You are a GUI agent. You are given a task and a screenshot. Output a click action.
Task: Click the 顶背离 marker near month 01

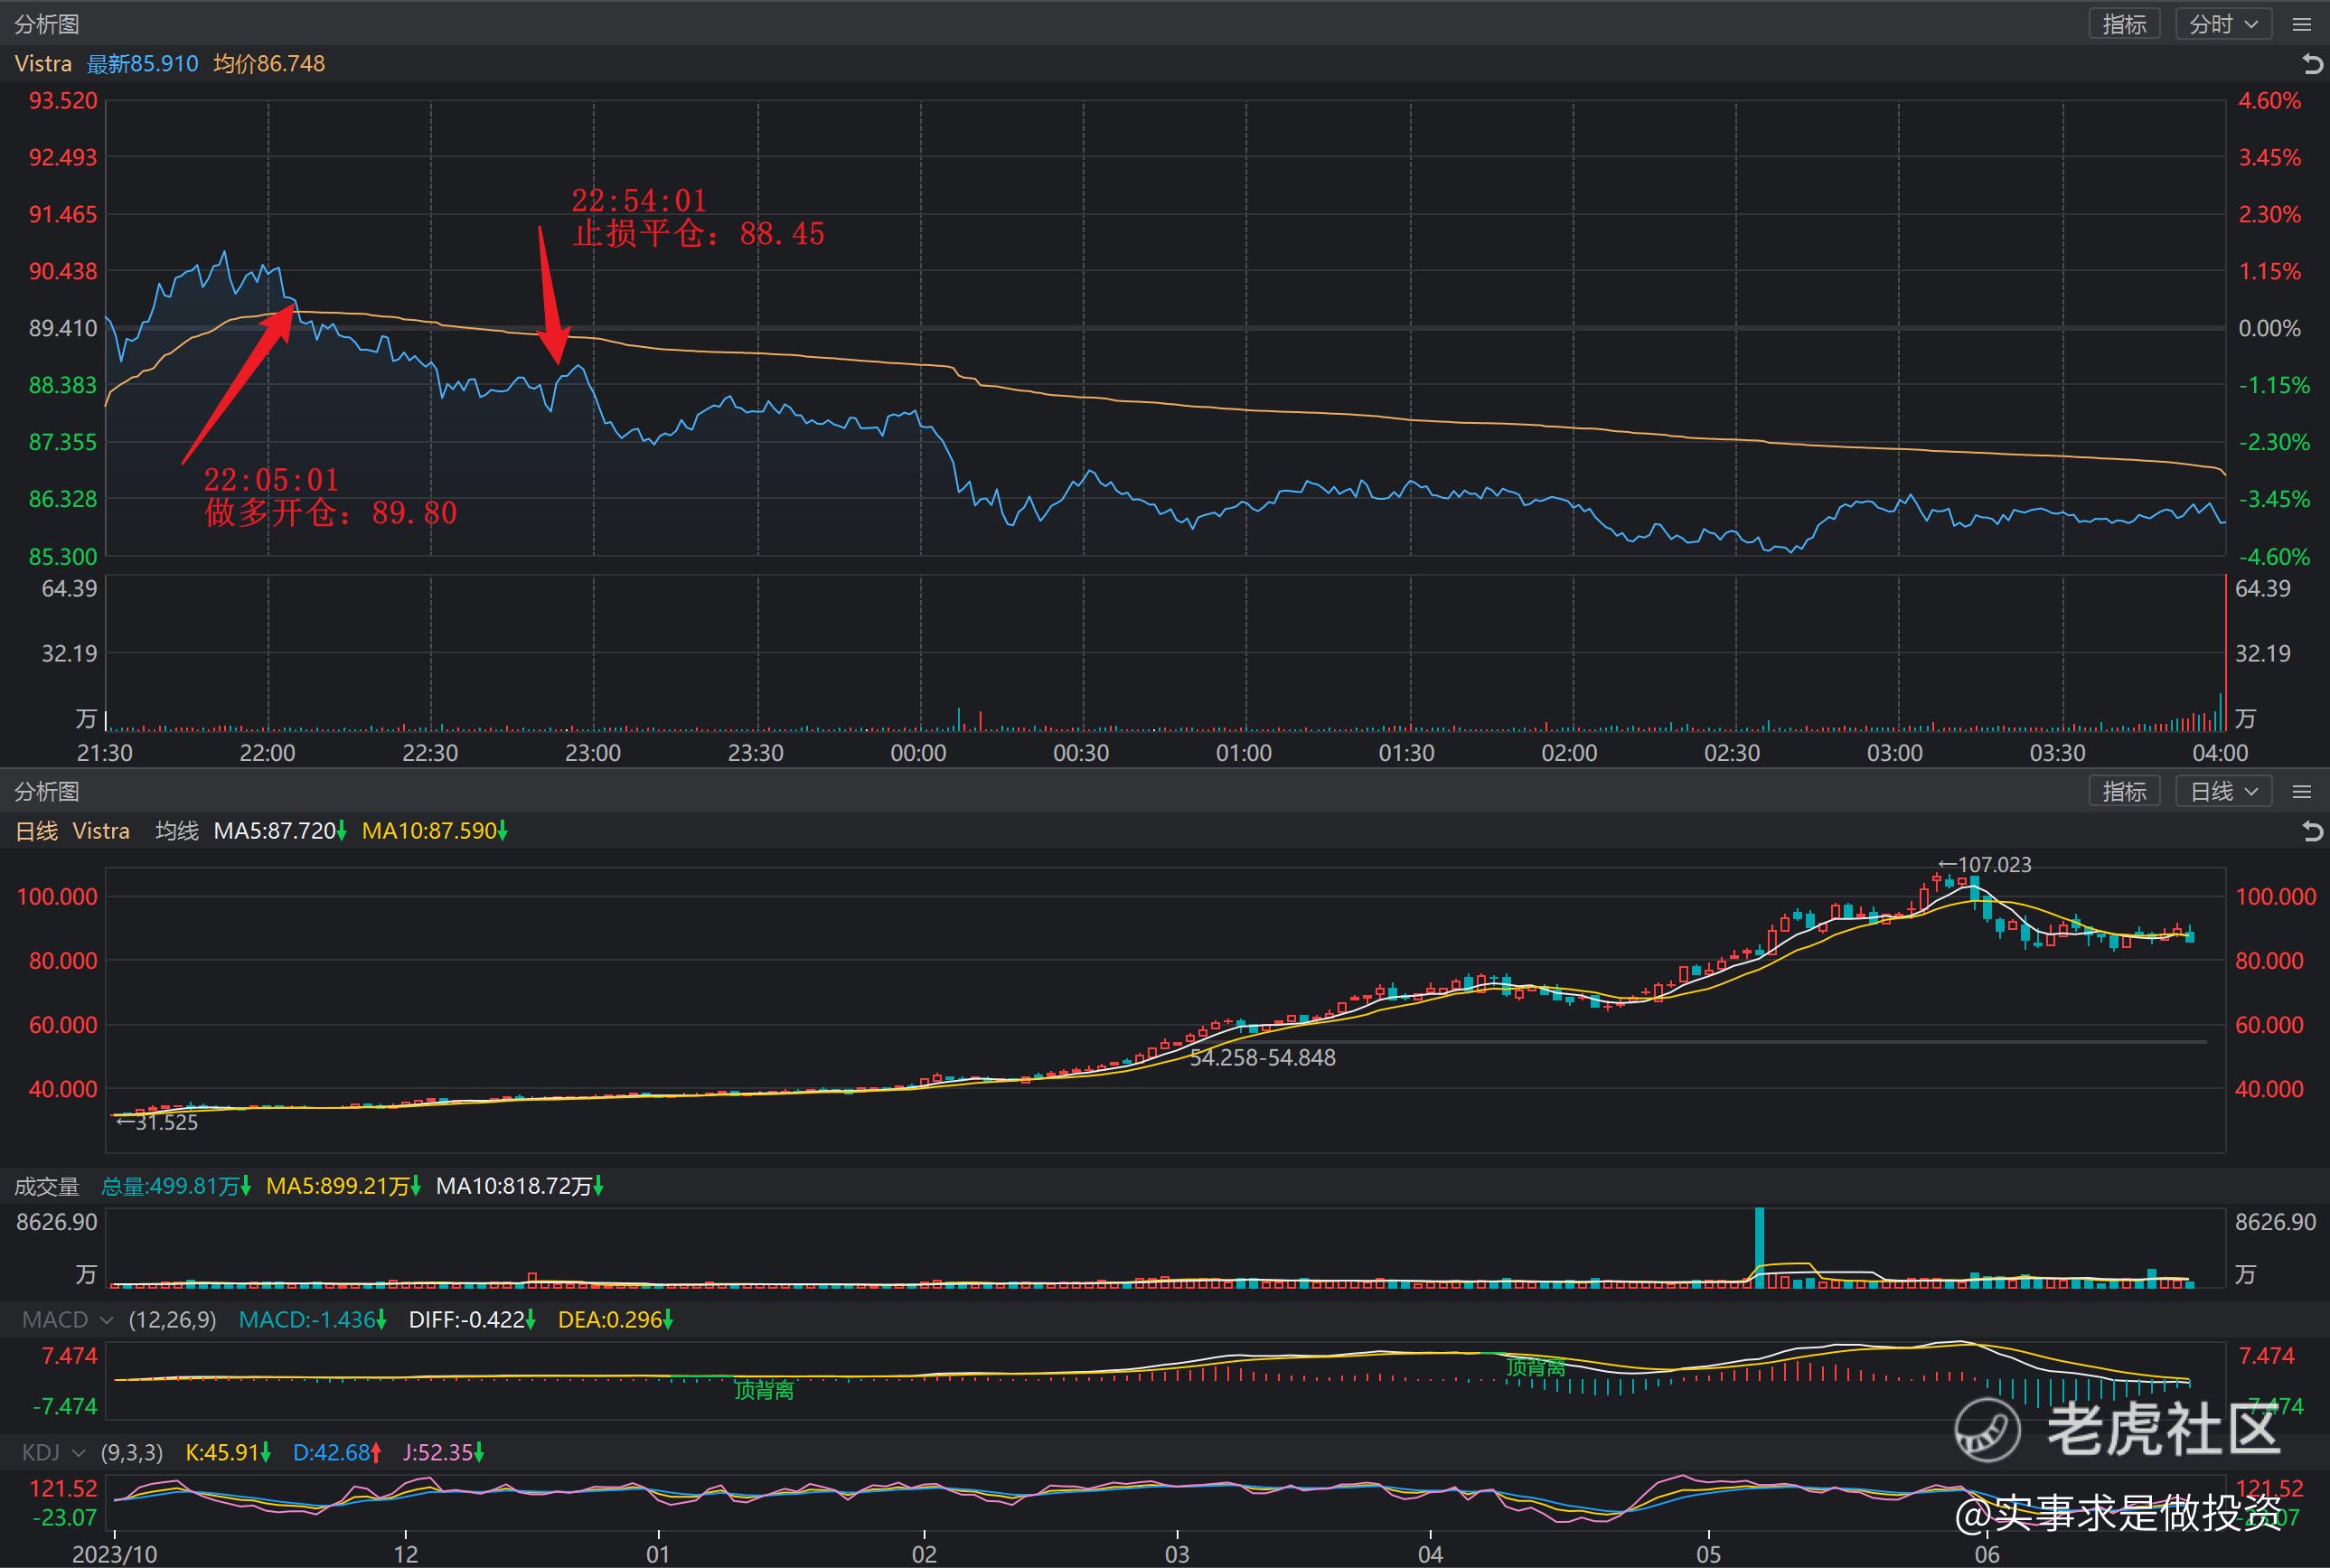click(764, 1390)
